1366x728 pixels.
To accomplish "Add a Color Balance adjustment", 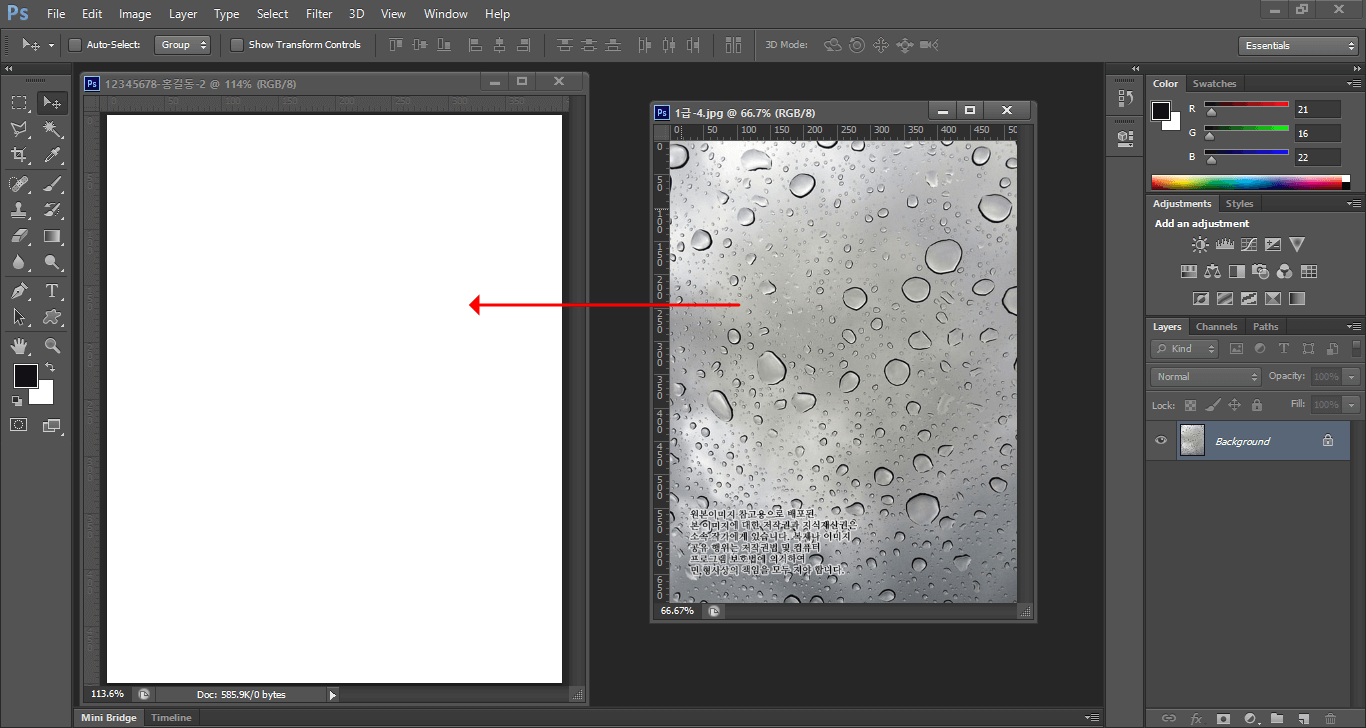I will (1212, 271).
